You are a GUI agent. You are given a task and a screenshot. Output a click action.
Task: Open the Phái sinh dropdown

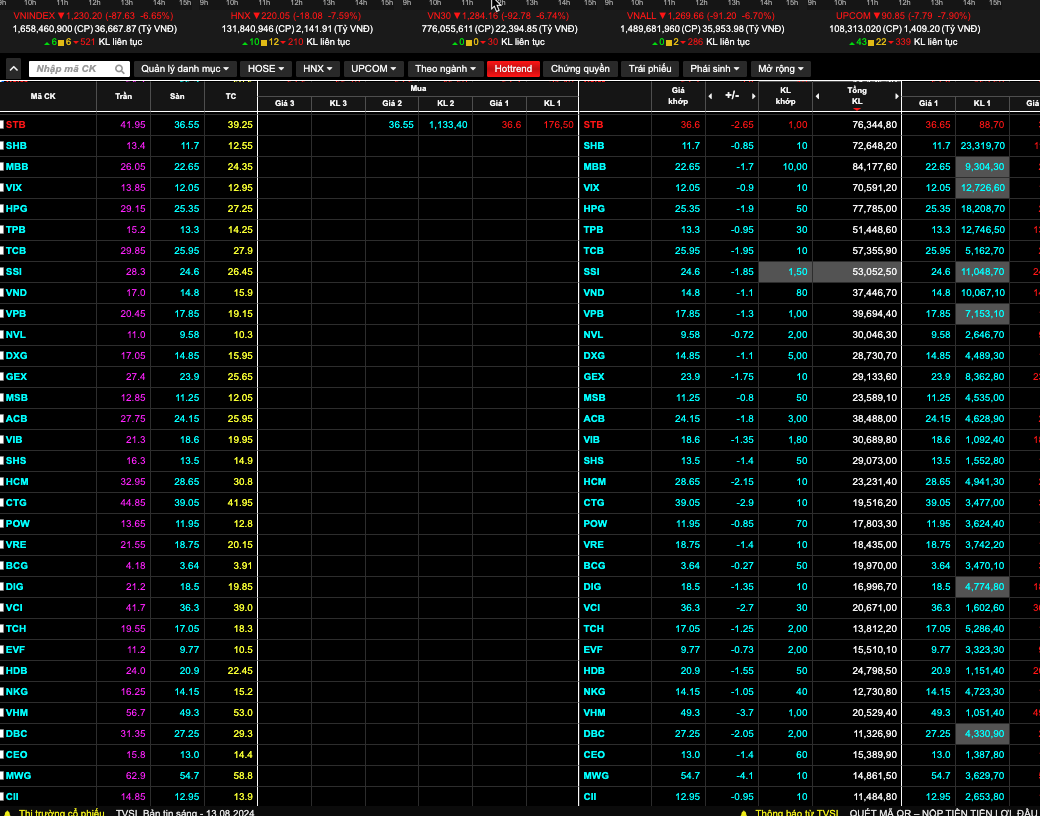[715, 69]
